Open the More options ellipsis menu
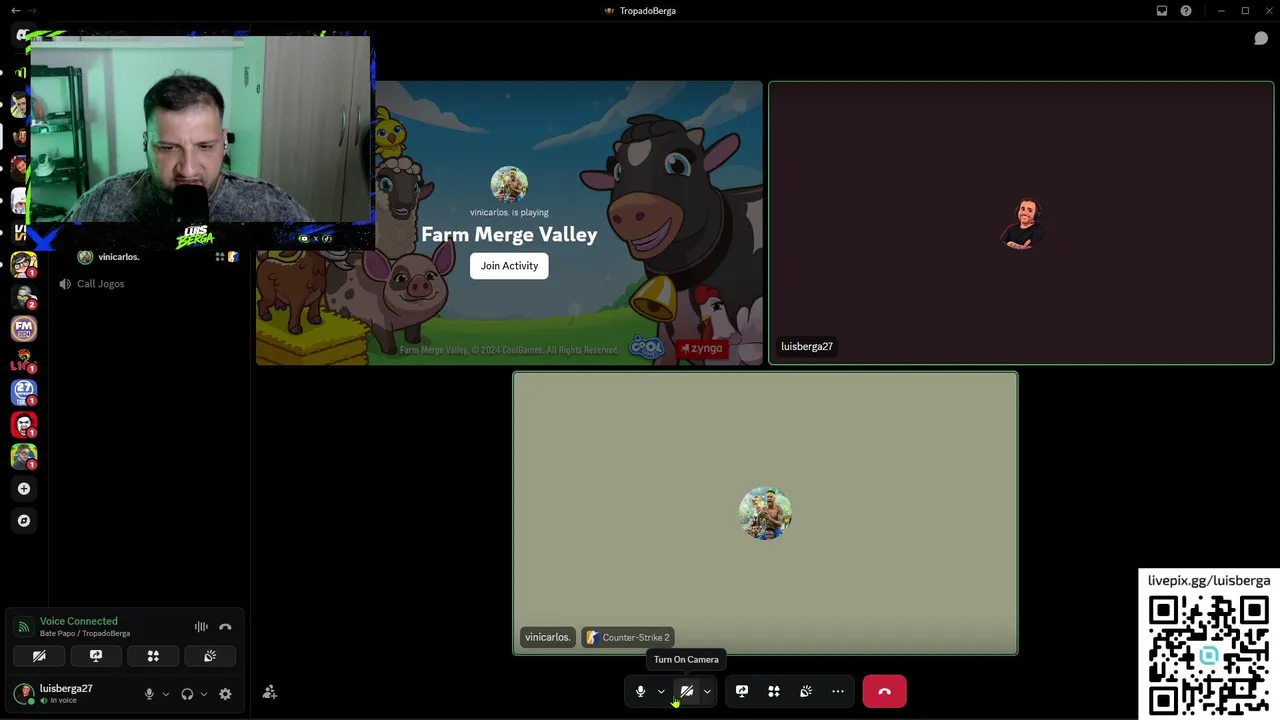This screenshot has width=1280, height=720. coord(838,691)
